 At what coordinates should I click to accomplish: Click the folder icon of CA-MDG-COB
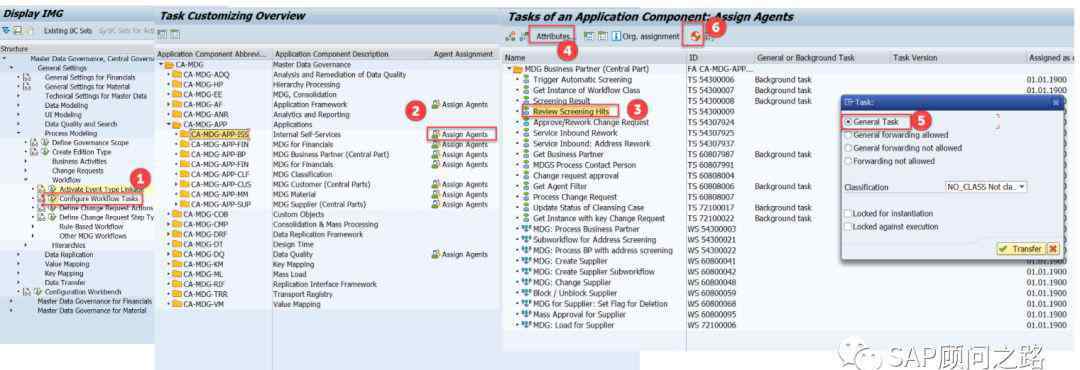click(x=177, y=214)
